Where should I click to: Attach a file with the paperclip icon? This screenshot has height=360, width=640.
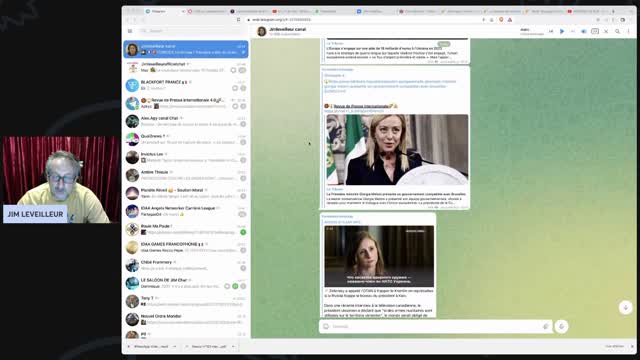[x=545, y=326]
